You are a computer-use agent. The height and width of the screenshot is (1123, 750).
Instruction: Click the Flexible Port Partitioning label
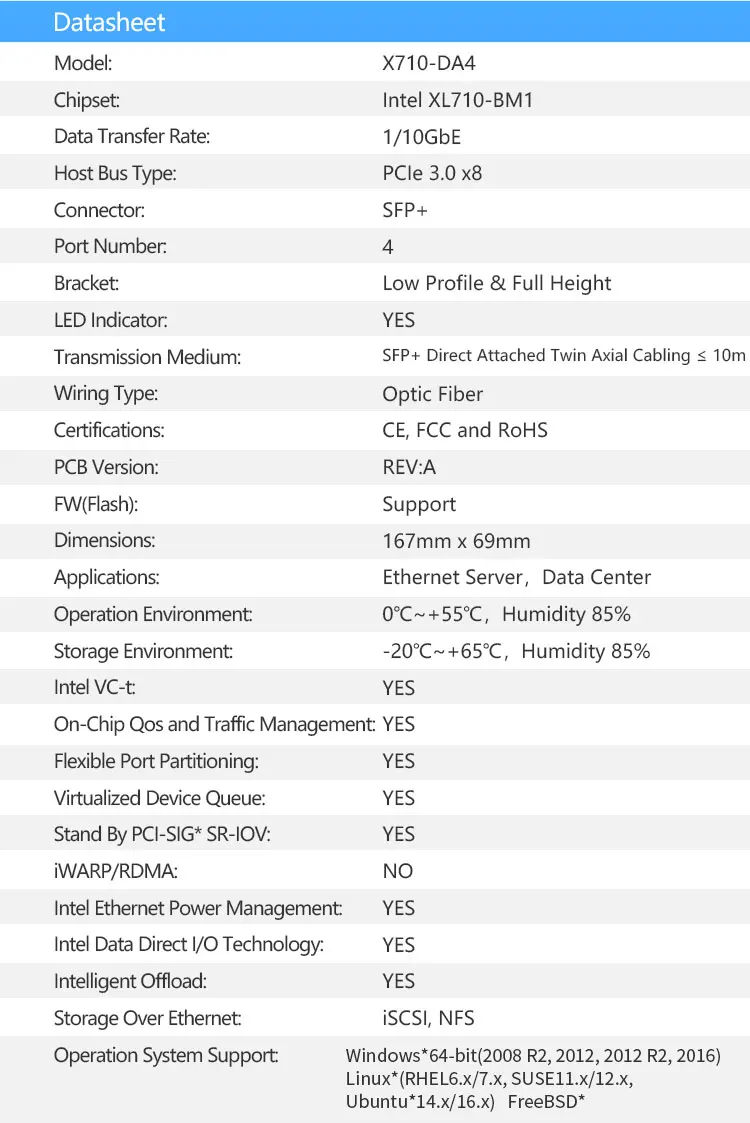tap(156, 761)
